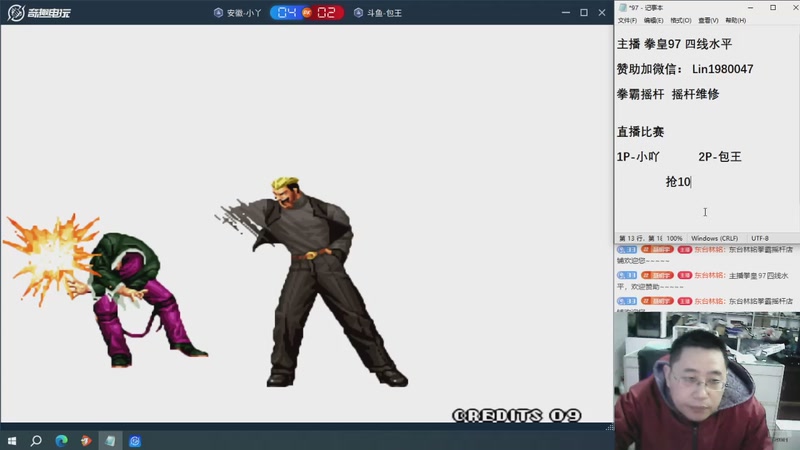This screenshot has width=800, height=450.
Task: Click the Notepad app icon in its title bar
Action: 622,8
